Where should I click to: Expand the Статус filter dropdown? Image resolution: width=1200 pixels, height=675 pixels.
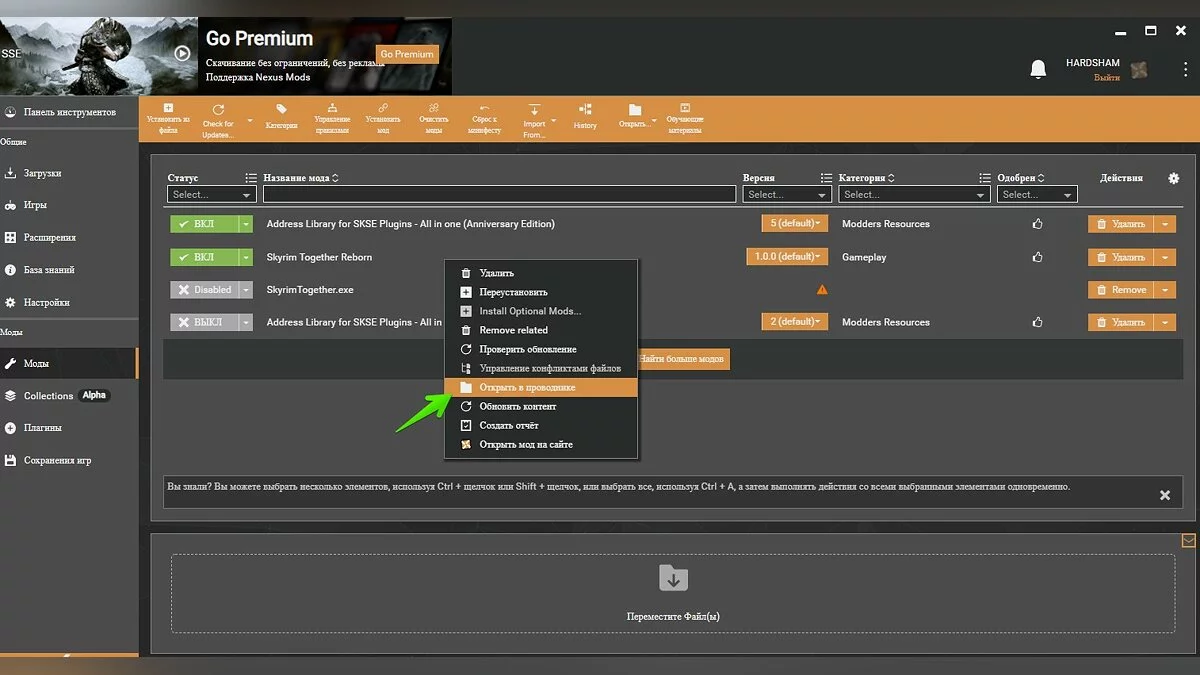point(212,195)
